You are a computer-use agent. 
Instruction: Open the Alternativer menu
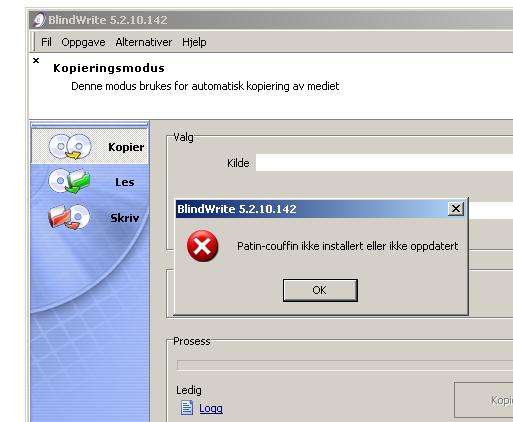[144, 42]
